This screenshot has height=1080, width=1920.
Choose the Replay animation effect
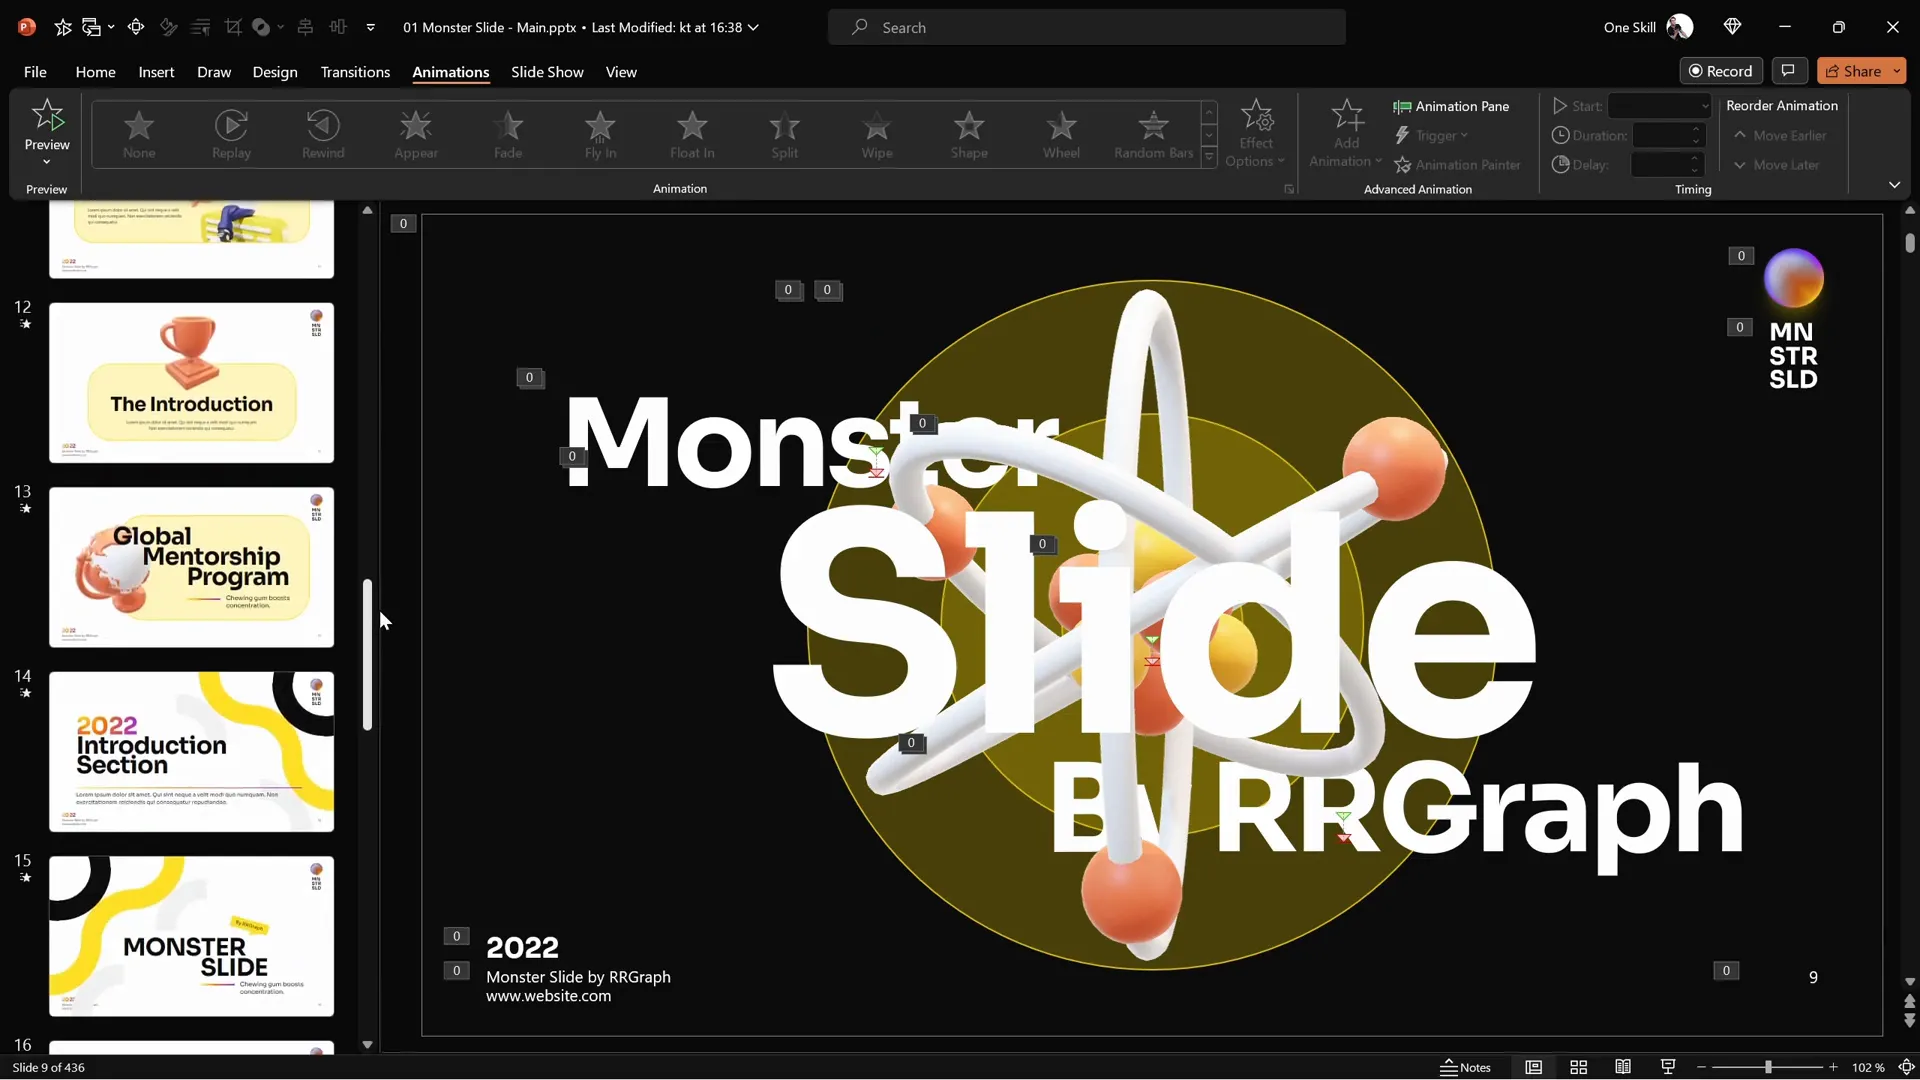231,134
